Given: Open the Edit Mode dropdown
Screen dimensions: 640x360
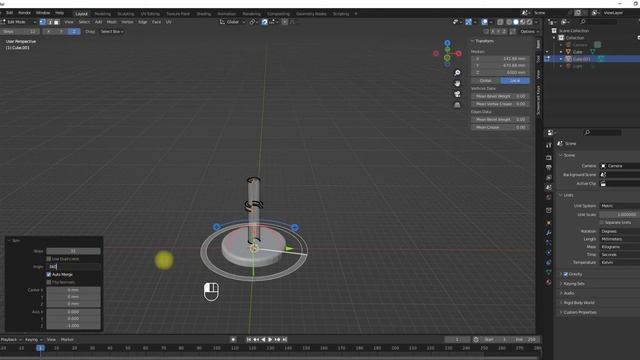Looking at the screenshot, I should click(x=19, y=22).
